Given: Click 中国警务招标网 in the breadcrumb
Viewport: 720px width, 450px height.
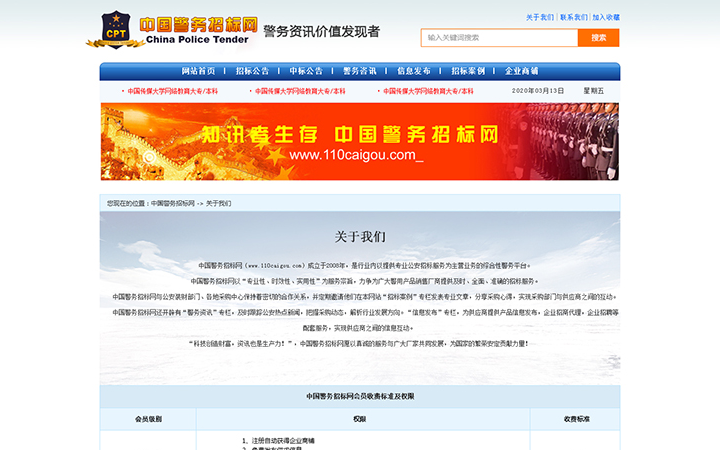Looking at the screenshot, I should [x=173, y=203].
